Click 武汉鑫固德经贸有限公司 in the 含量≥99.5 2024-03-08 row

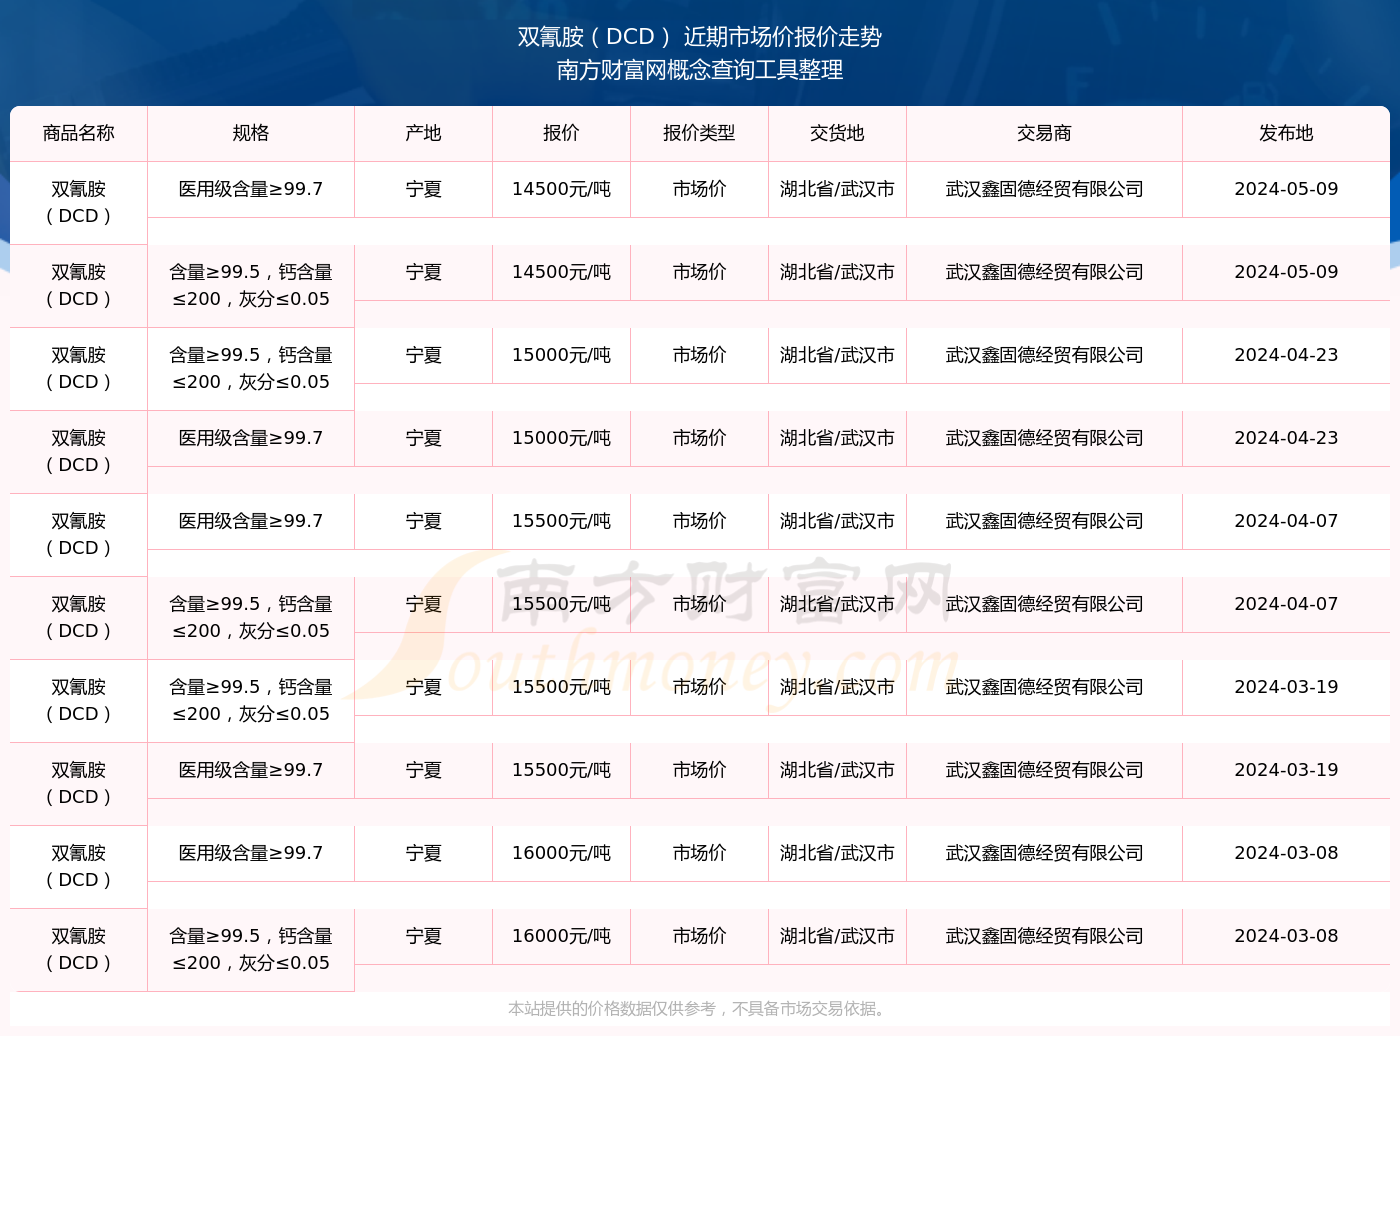pyautogui.click(x=1044, y=936)
